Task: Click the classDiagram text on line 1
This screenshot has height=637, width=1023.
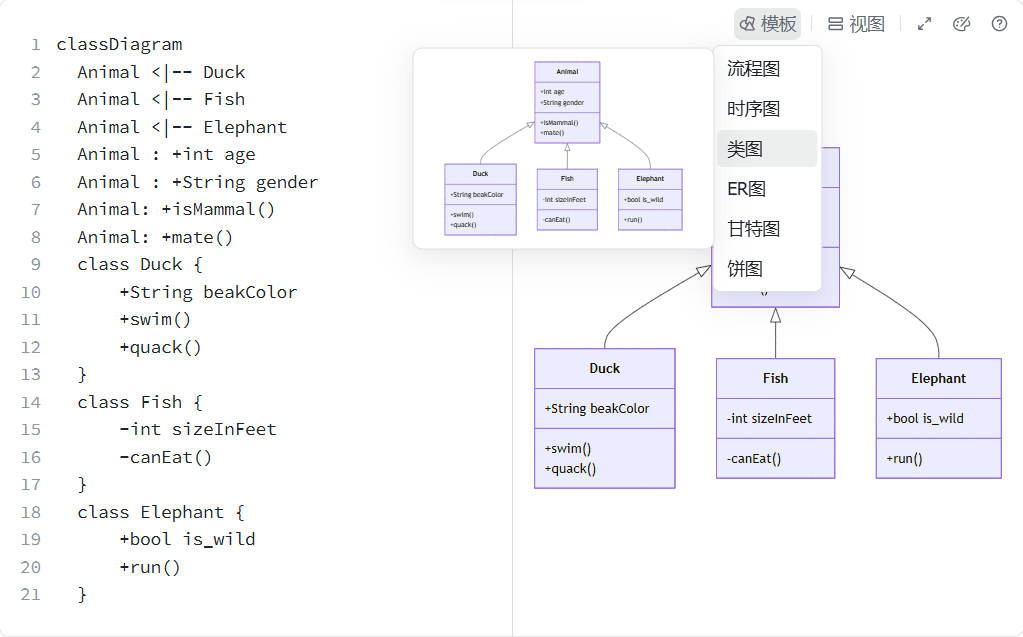Action: click(x=119, y=44)
